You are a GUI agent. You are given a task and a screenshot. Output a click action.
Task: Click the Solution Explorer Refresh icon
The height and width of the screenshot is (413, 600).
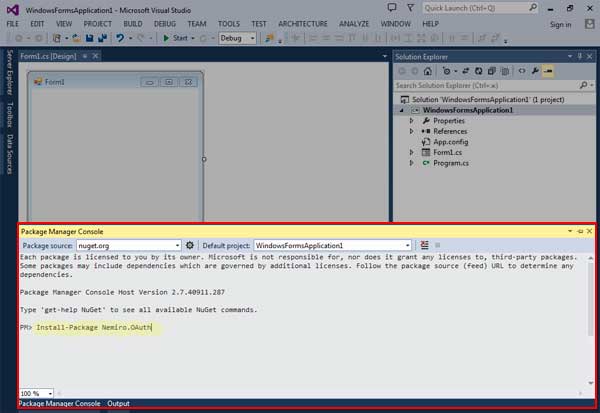pos(479,71)
